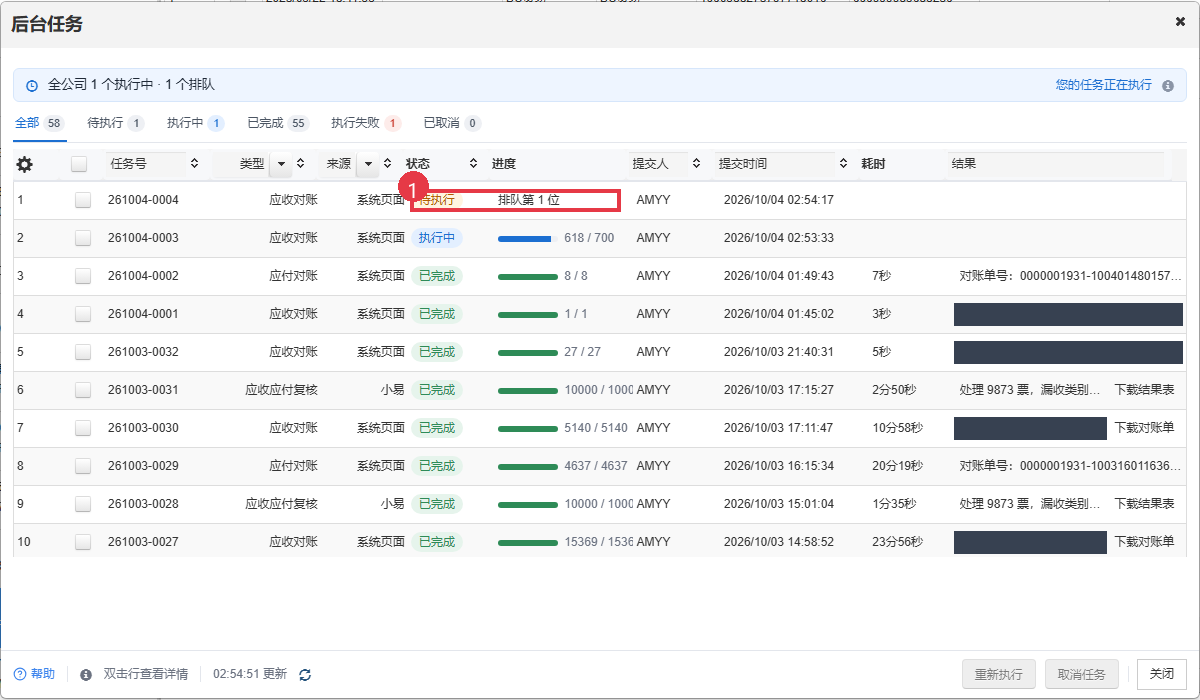Click 下载对账单 for task 261003-0027
1200x700 pixels.
point(1145,542)
